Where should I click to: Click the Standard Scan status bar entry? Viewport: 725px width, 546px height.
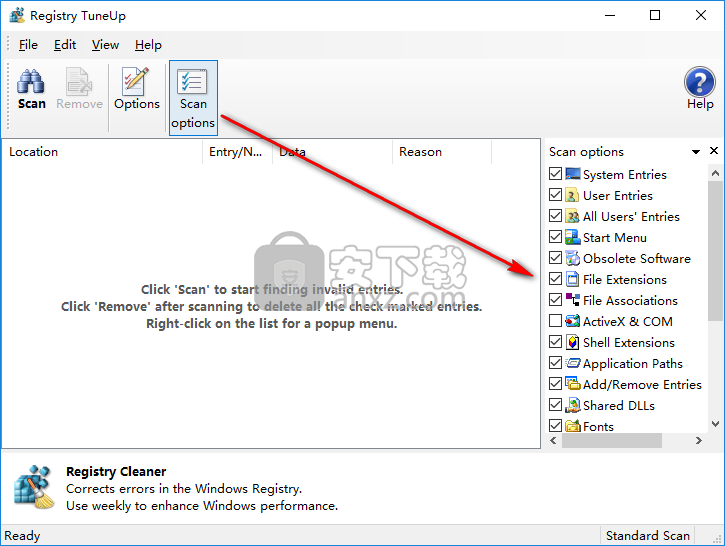647,535
